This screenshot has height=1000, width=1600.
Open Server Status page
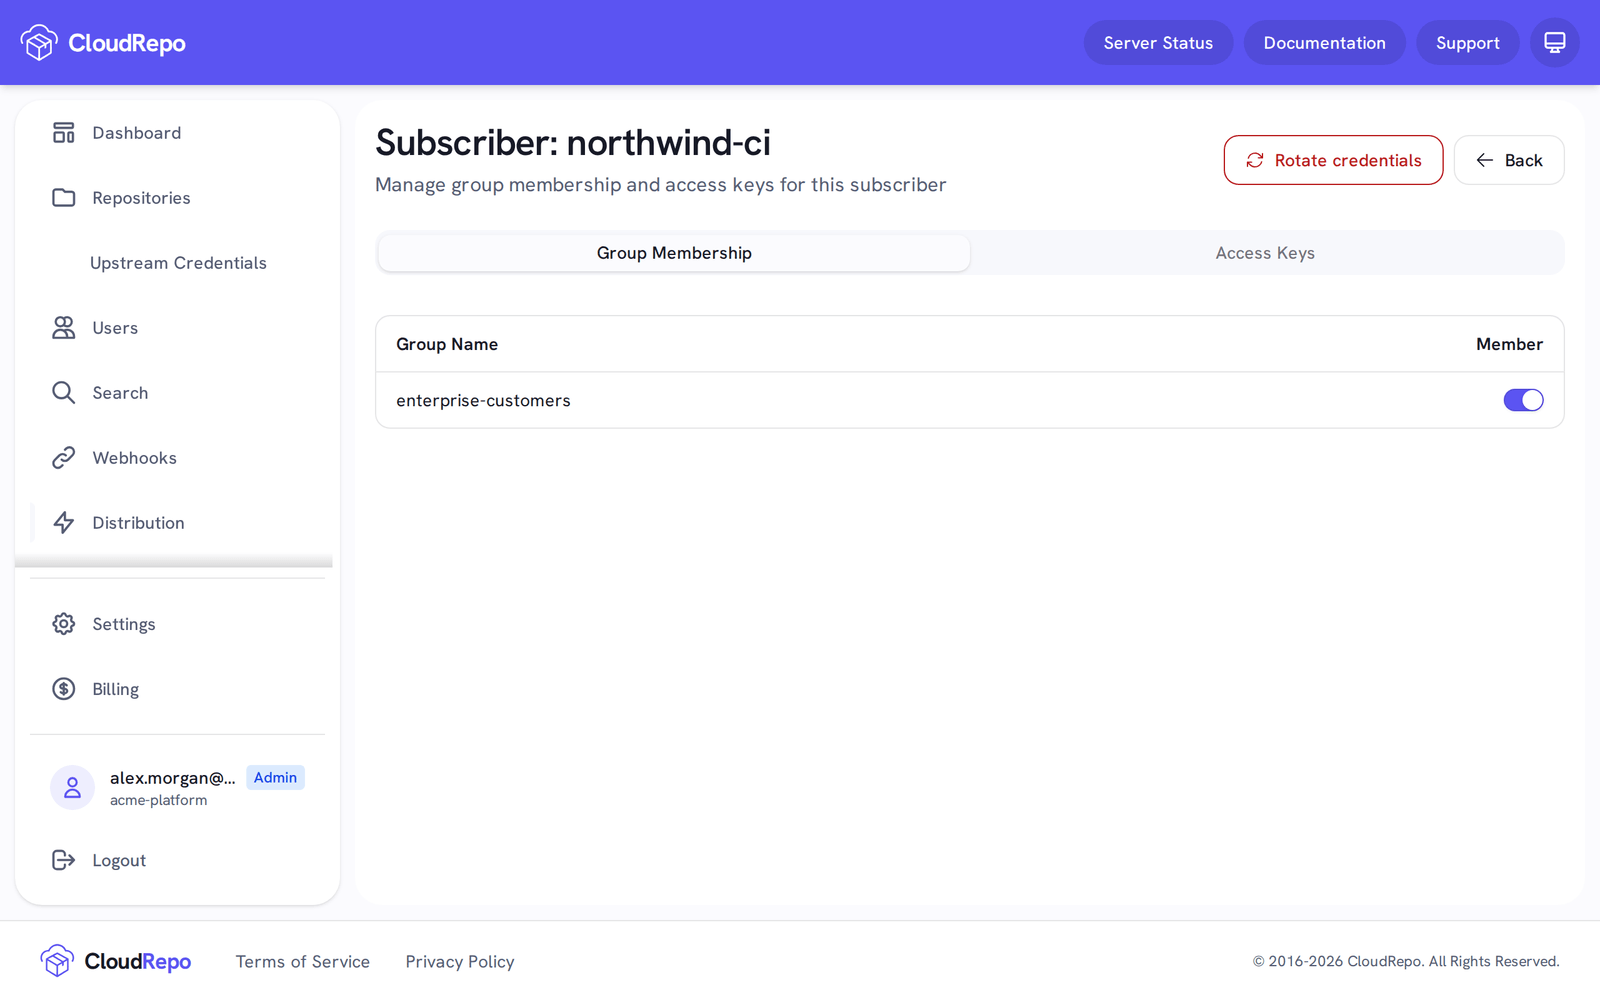pyautogui.click(x=1158, y=43)
